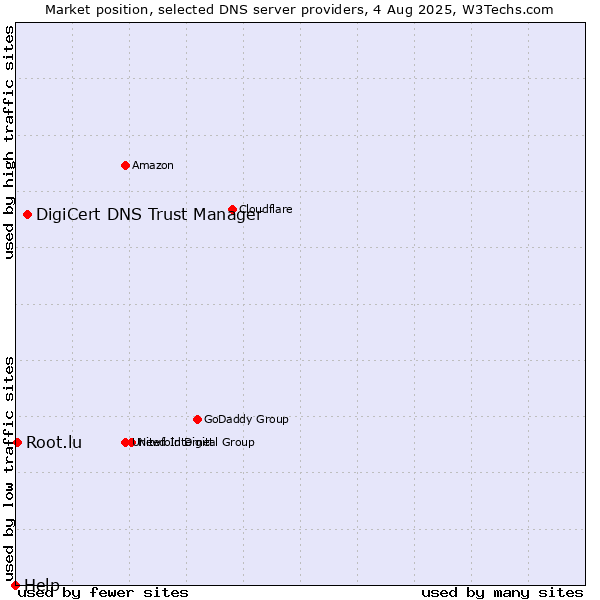Click the 'used by many sites' axis label
Viewport: 600px width, 600px height.
click(x=502, y=593)
